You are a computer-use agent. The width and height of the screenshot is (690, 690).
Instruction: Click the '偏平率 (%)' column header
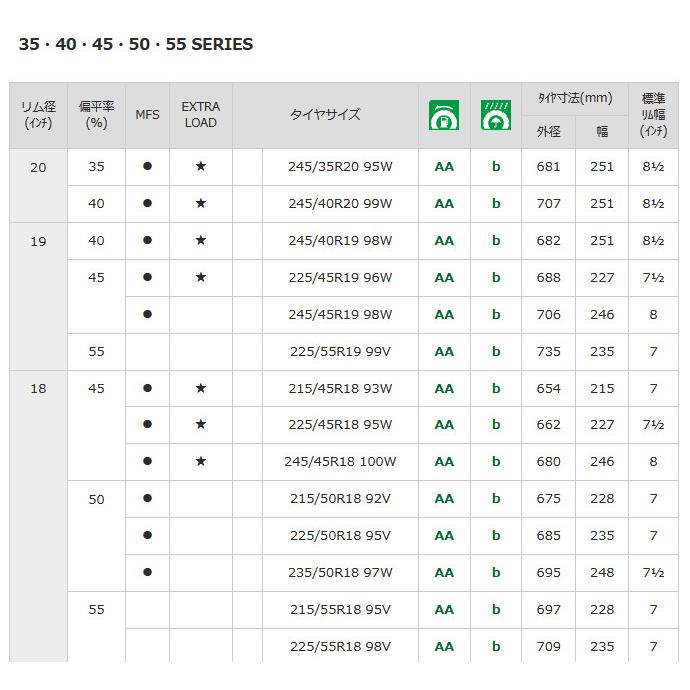[96, 115]
